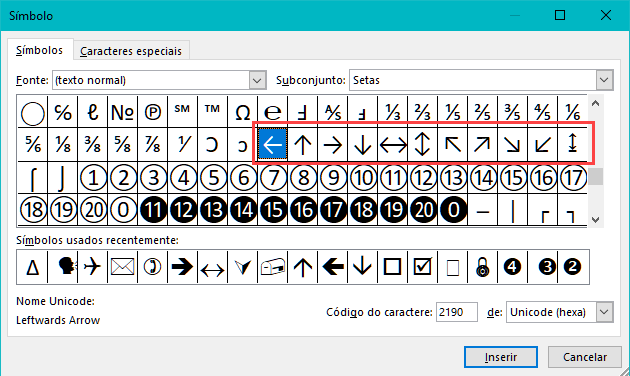Choose the north-east arrow symbol
Screen dimensions: 630x376
[x=483, y=145]
